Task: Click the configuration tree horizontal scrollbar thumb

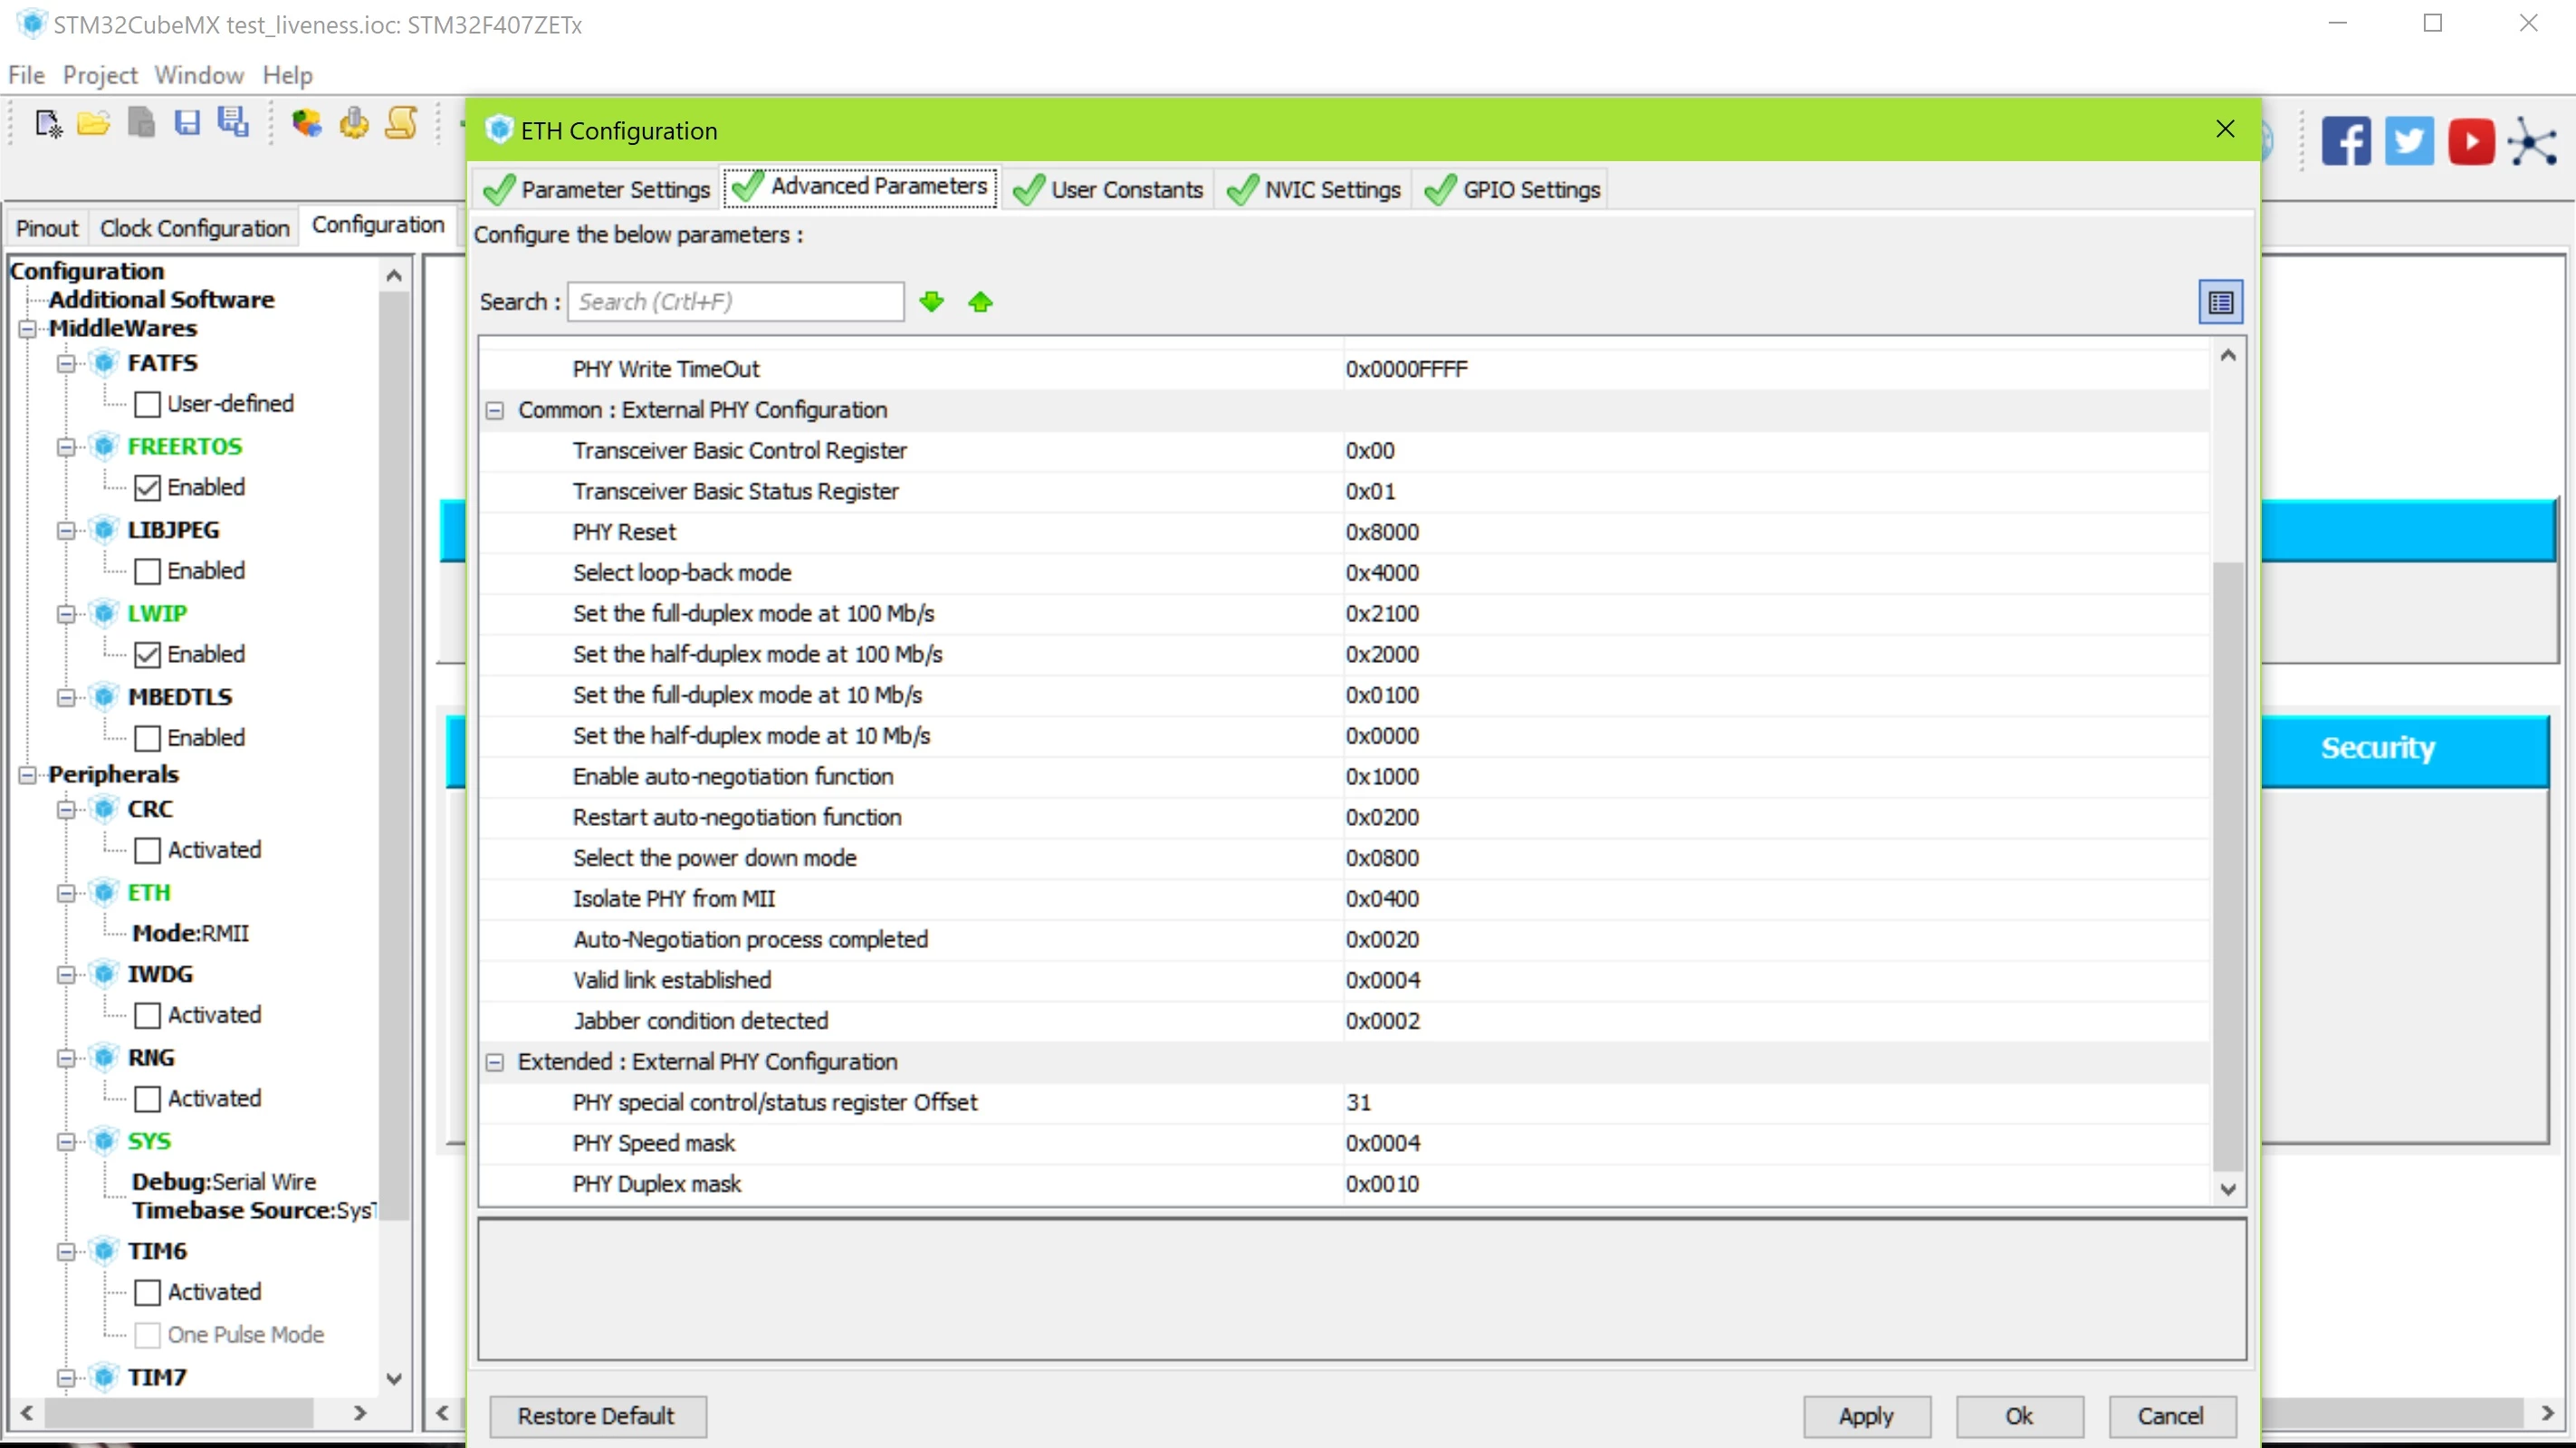Action: (180, 1412)
